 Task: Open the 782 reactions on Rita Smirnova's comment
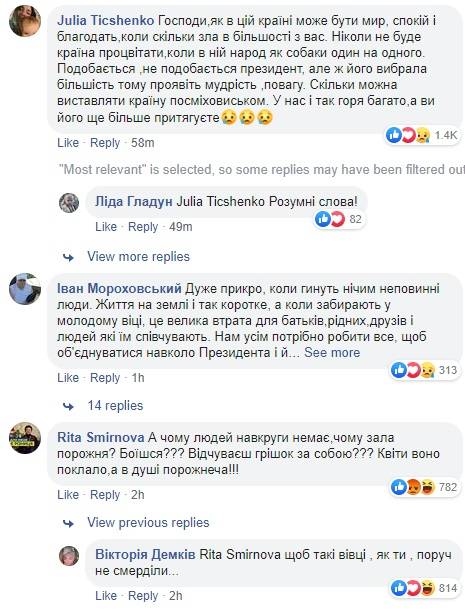[x=424, y=487]
